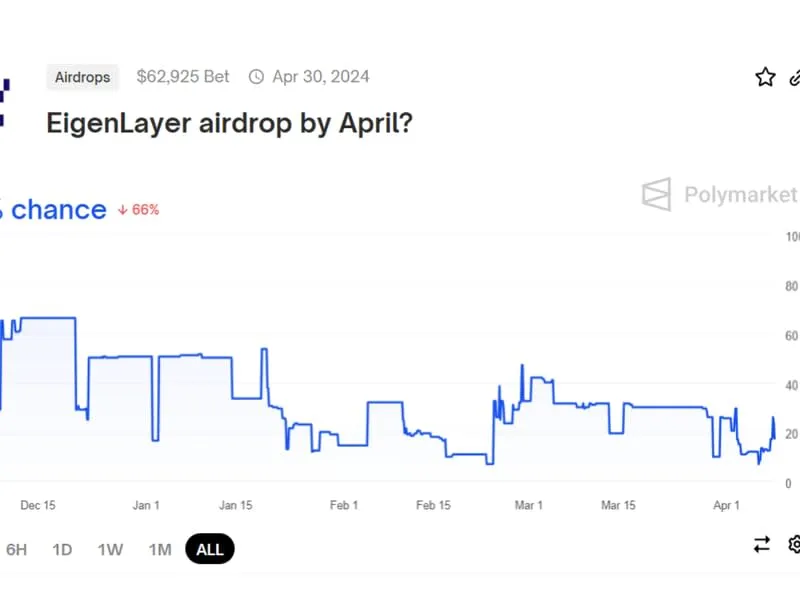Click the clock icon beside Apr 30, 2024
Image resolution: width=800 pixels, height=600 pixels.
click(x=256, y=76)
